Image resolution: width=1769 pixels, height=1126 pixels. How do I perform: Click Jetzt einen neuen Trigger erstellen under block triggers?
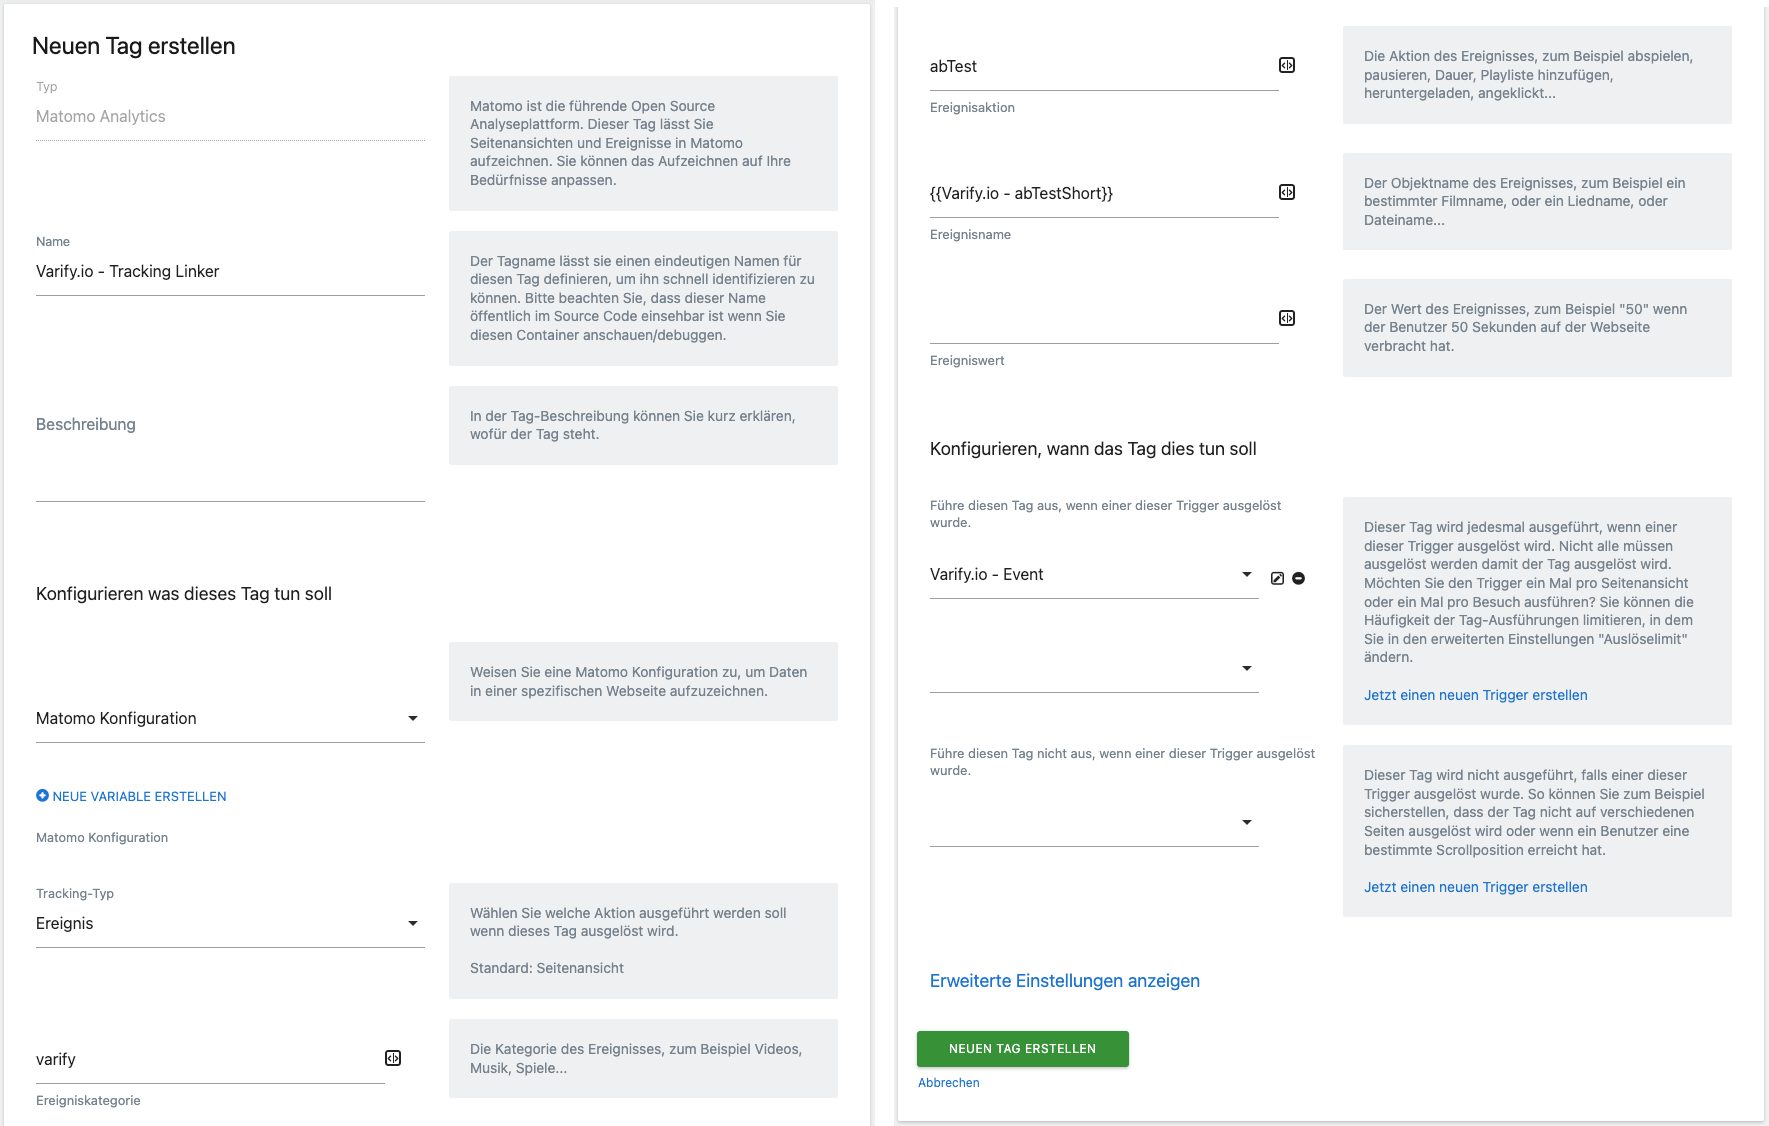tap(1475, 887)
